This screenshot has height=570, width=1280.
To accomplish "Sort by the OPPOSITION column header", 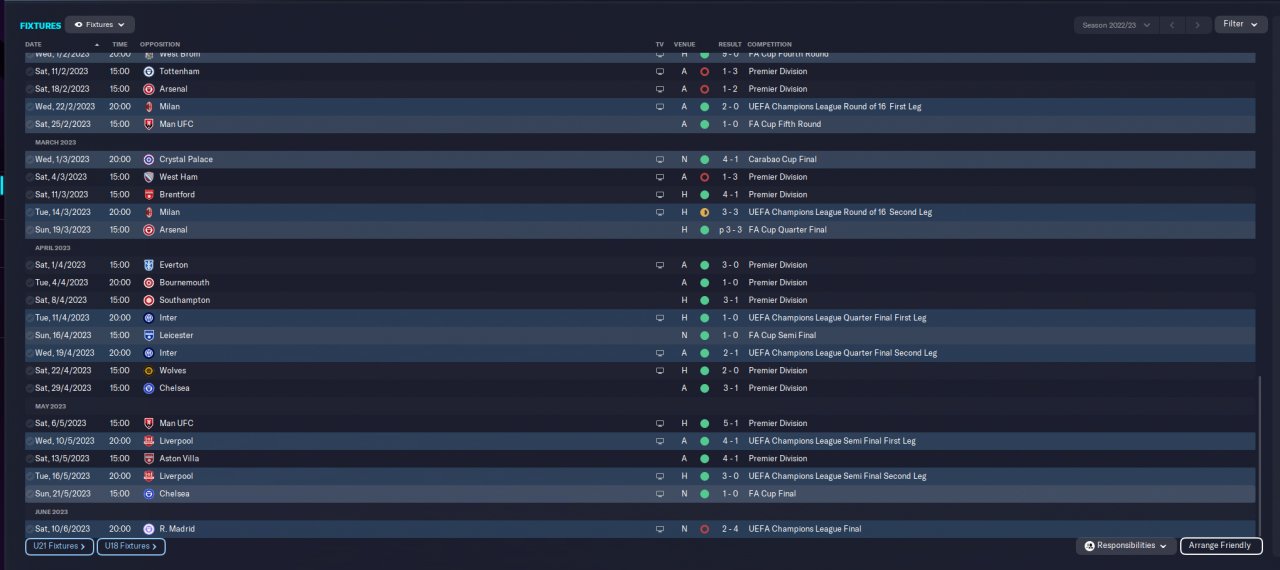I will (160, 45).
